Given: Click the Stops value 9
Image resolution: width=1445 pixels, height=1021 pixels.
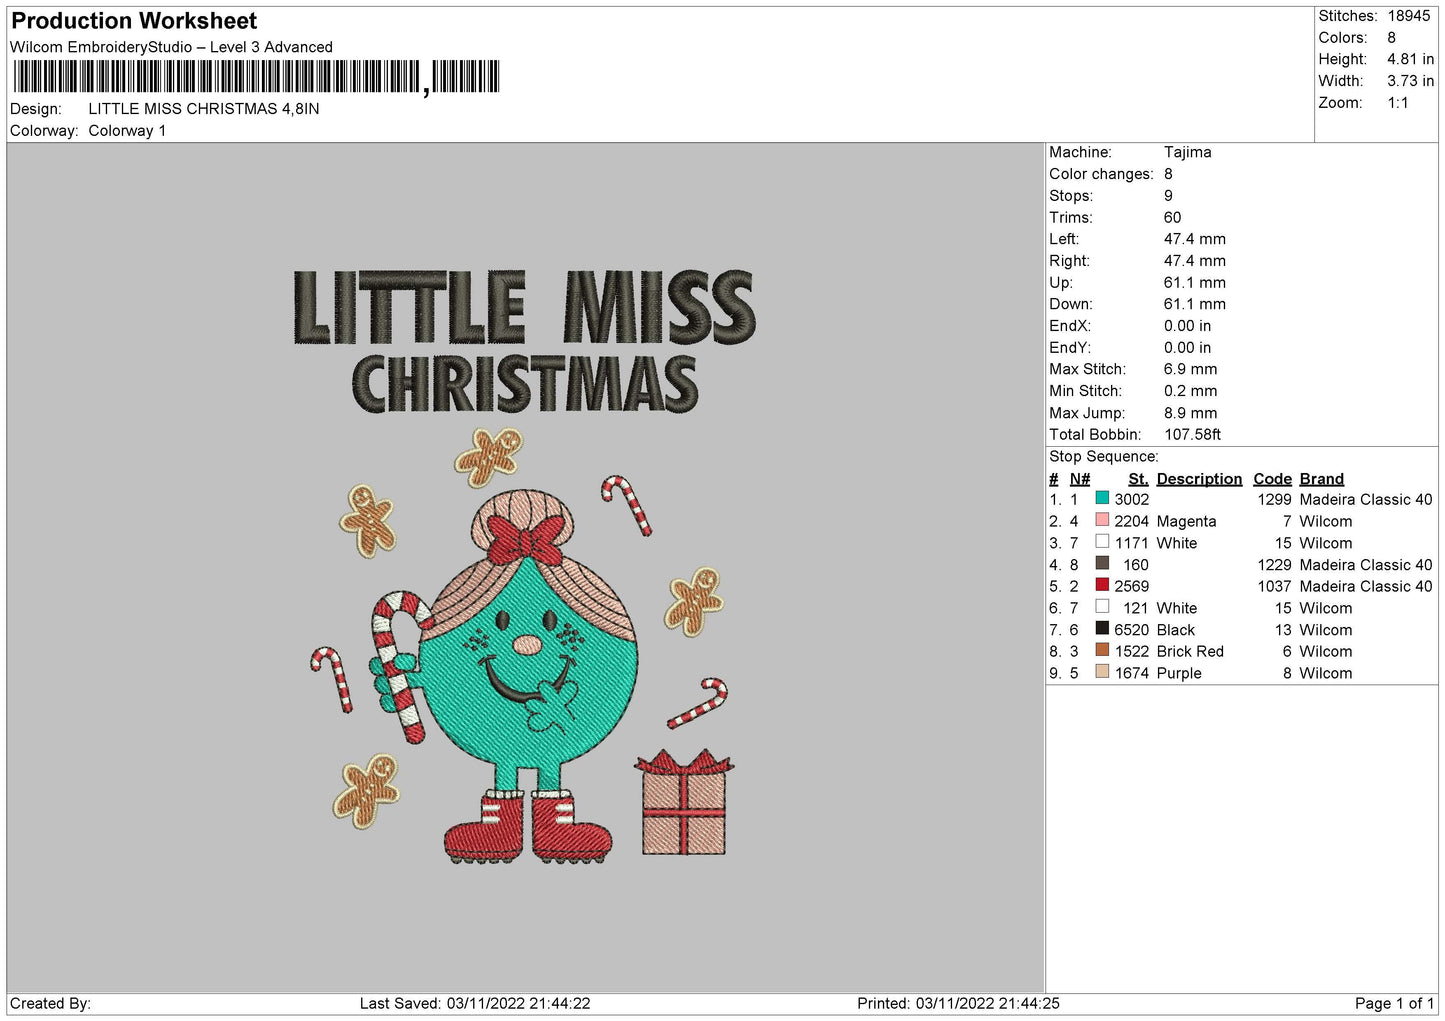Looking at the screenshot, I should point(1168,196).
